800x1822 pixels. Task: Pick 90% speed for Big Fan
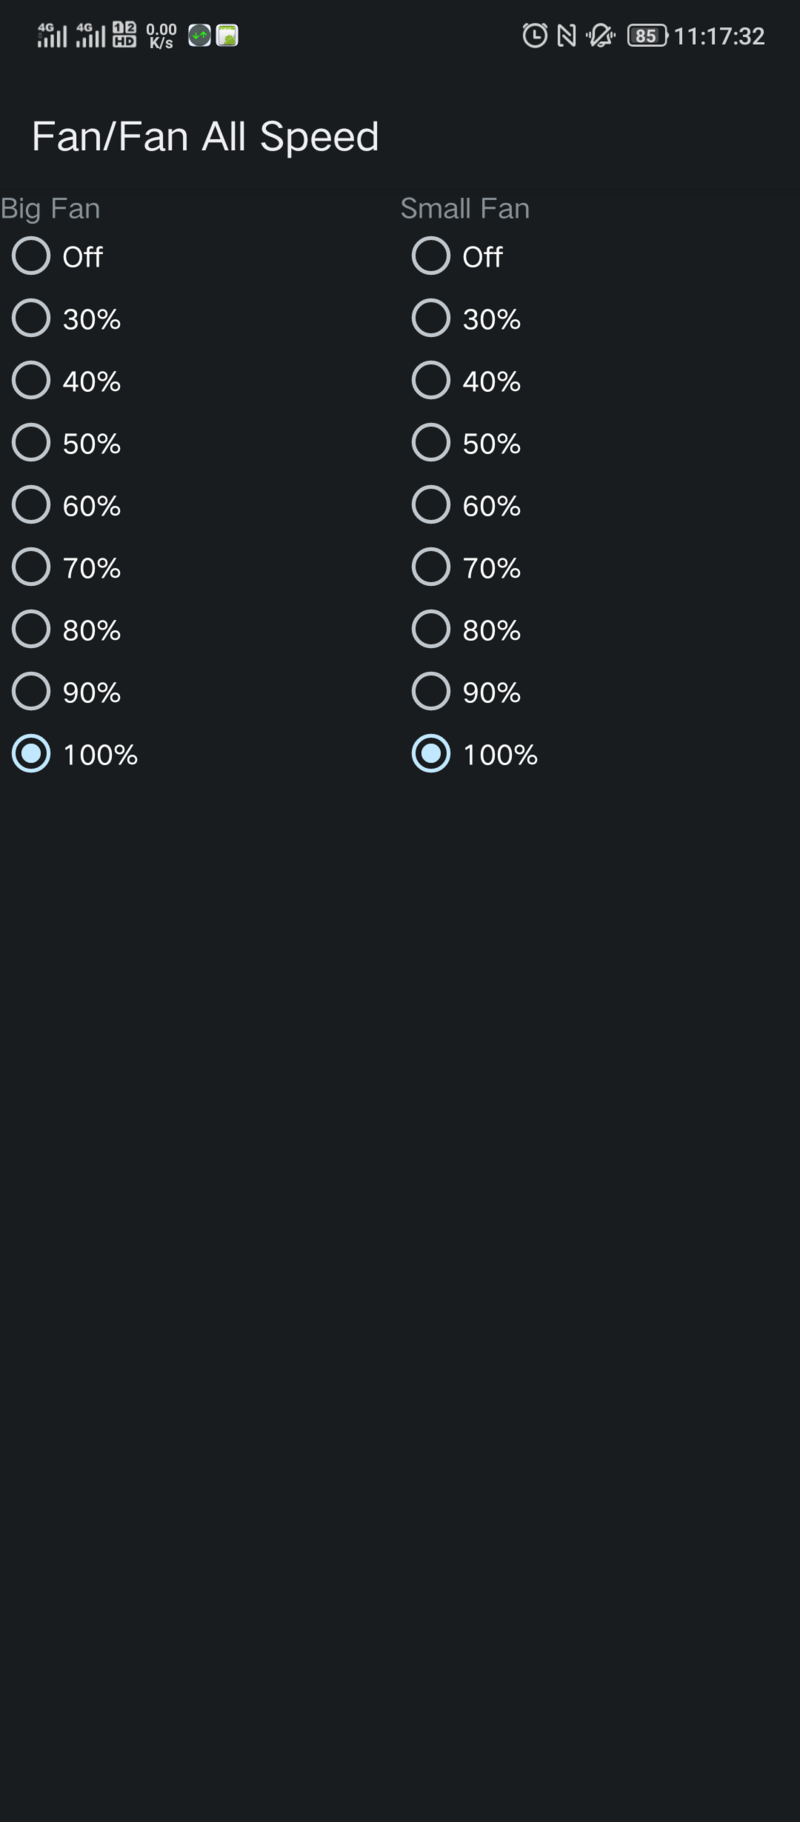pos(31,691)
